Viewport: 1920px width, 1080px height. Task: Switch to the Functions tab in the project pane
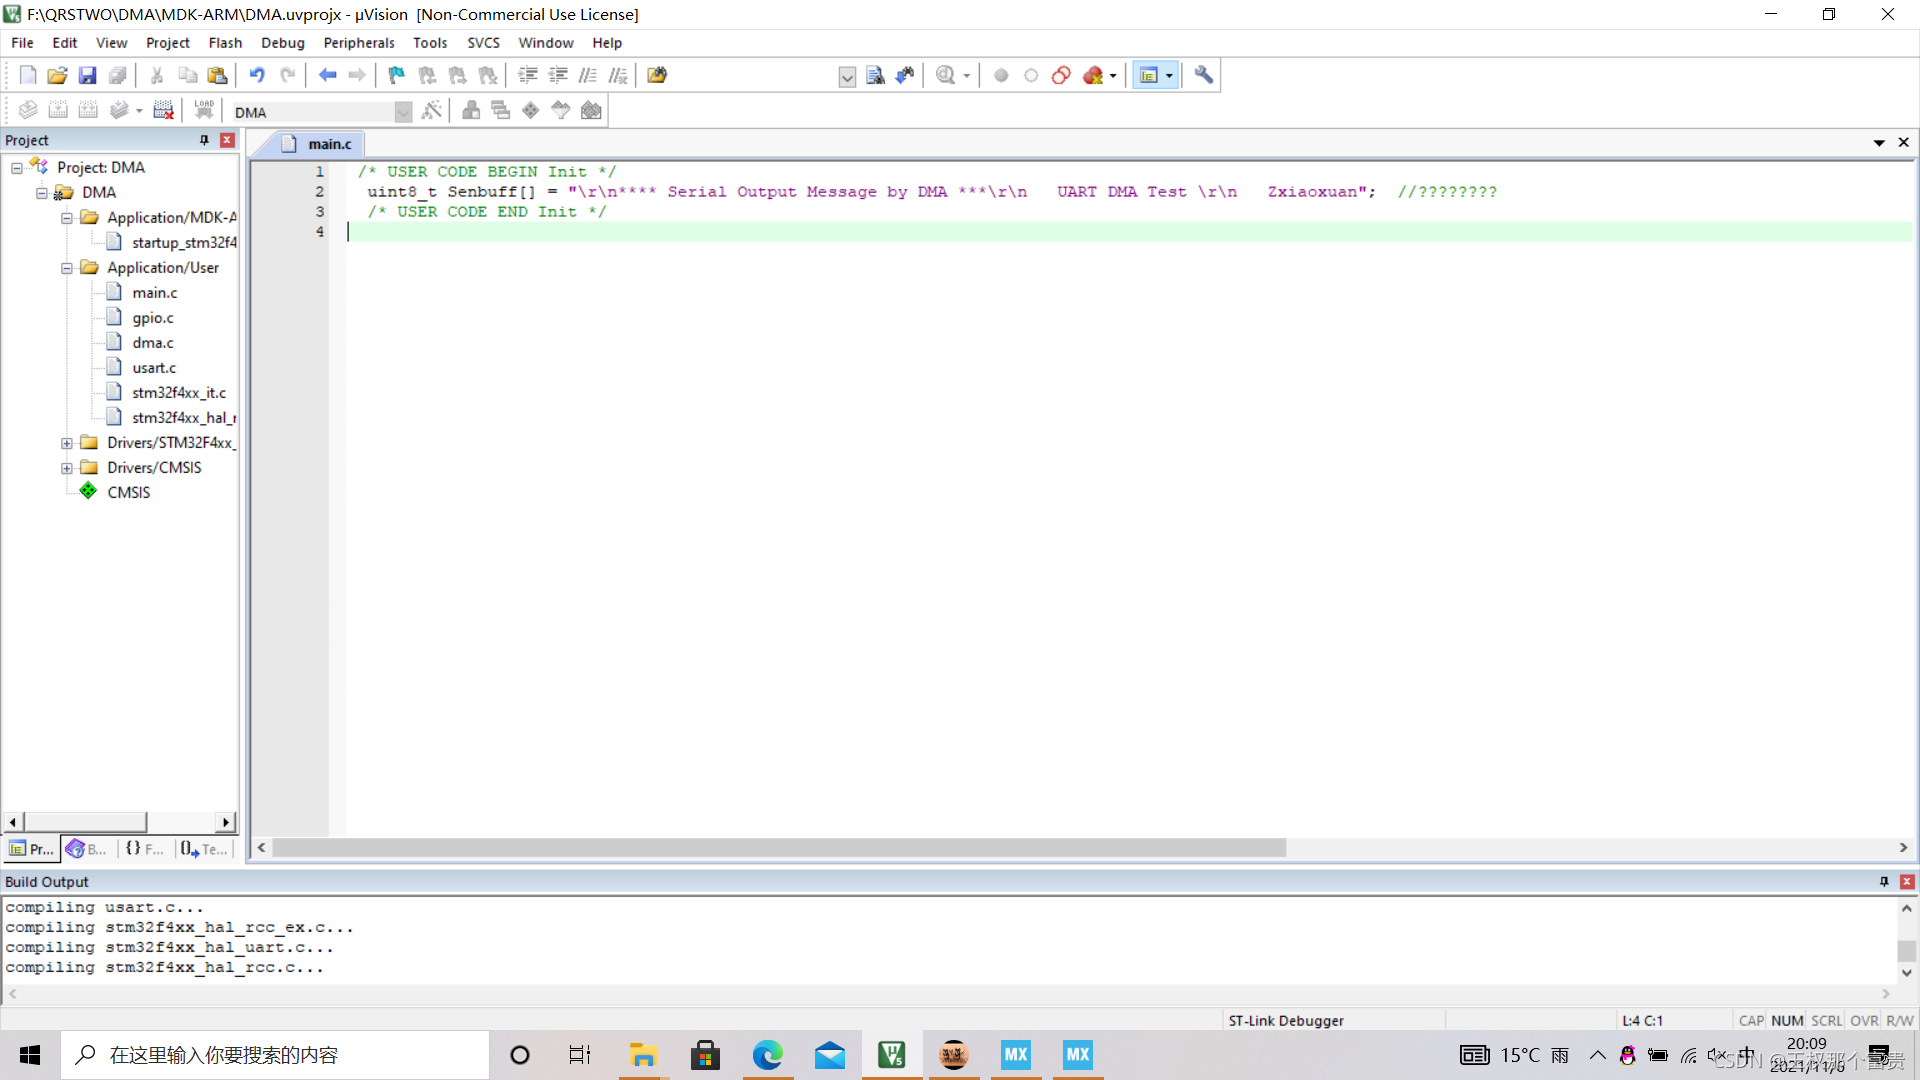(x=145, y=849)
